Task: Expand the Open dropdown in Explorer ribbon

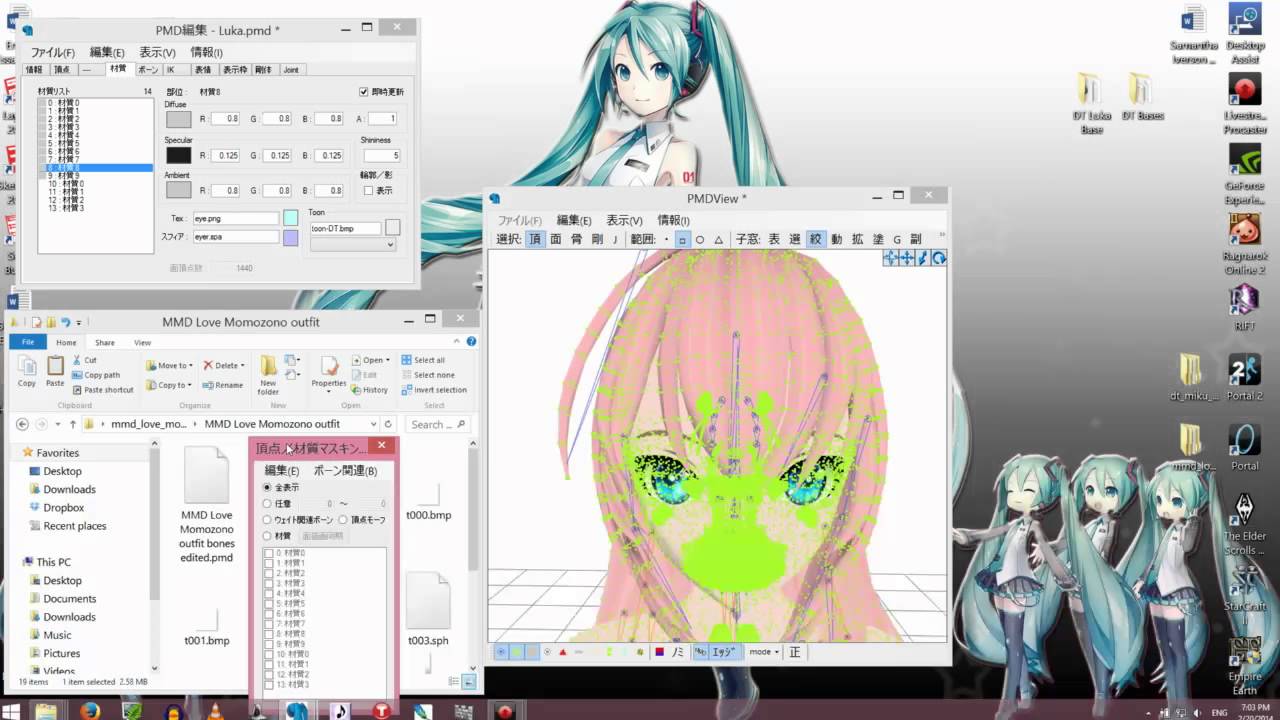Action: 388,360
